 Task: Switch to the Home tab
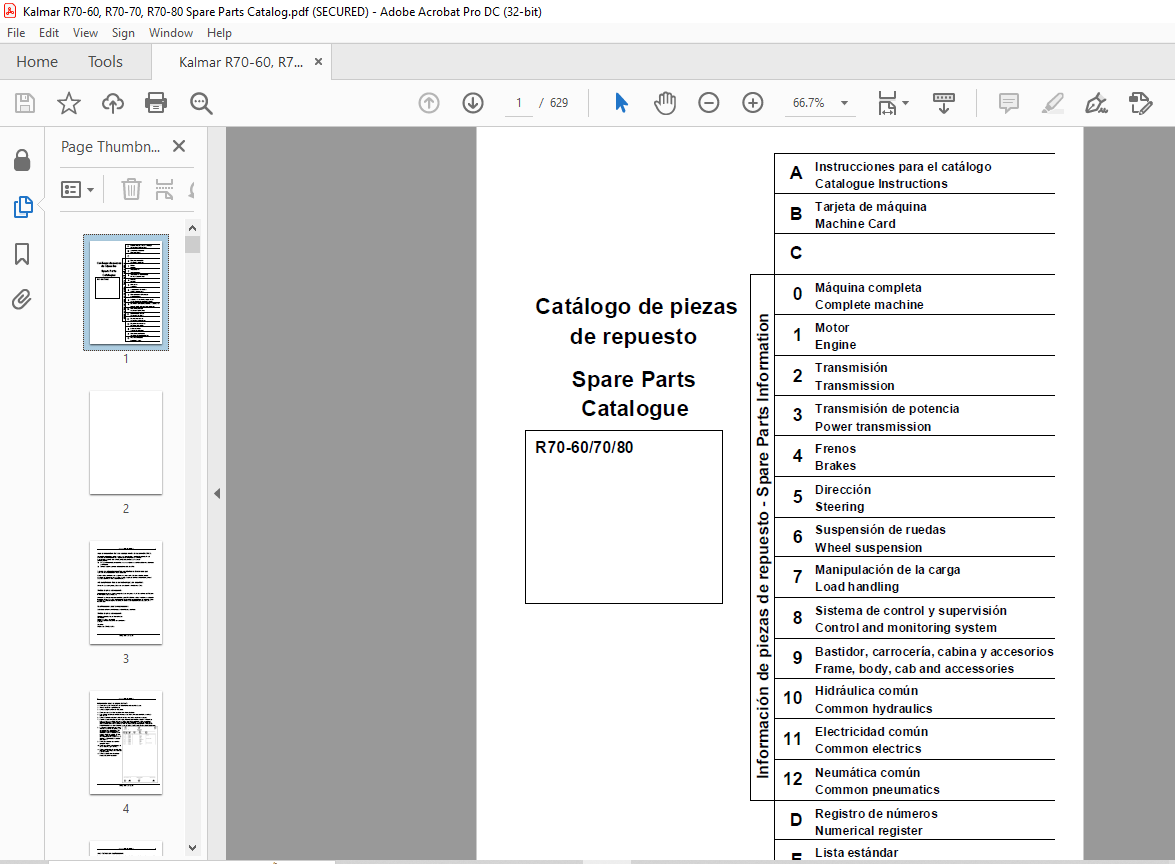37,61
